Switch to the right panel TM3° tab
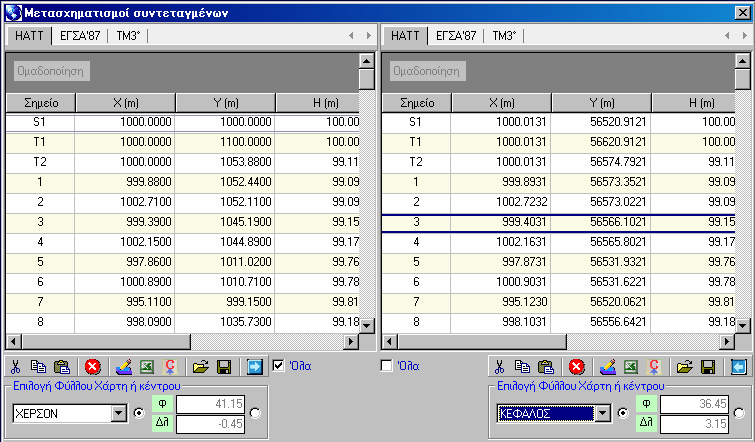 (504, 36)
